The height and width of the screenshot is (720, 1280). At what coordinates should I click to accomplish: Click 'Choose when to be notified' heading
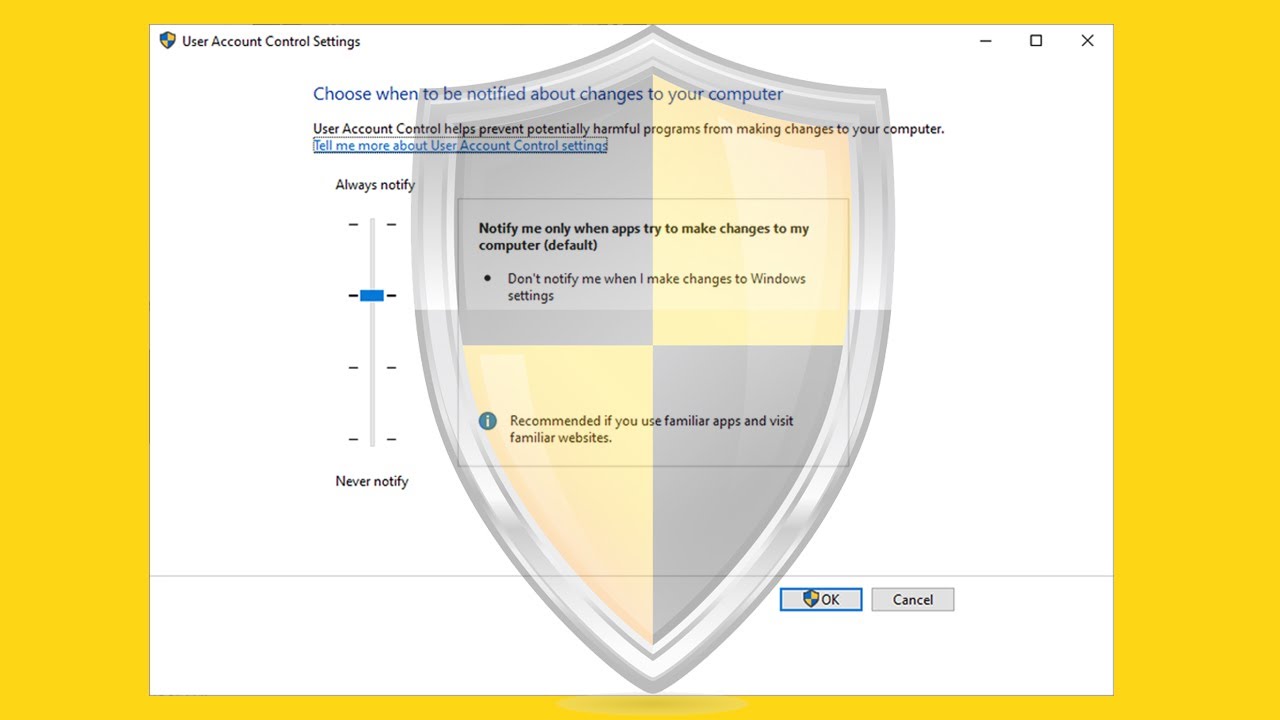(548, 94)
